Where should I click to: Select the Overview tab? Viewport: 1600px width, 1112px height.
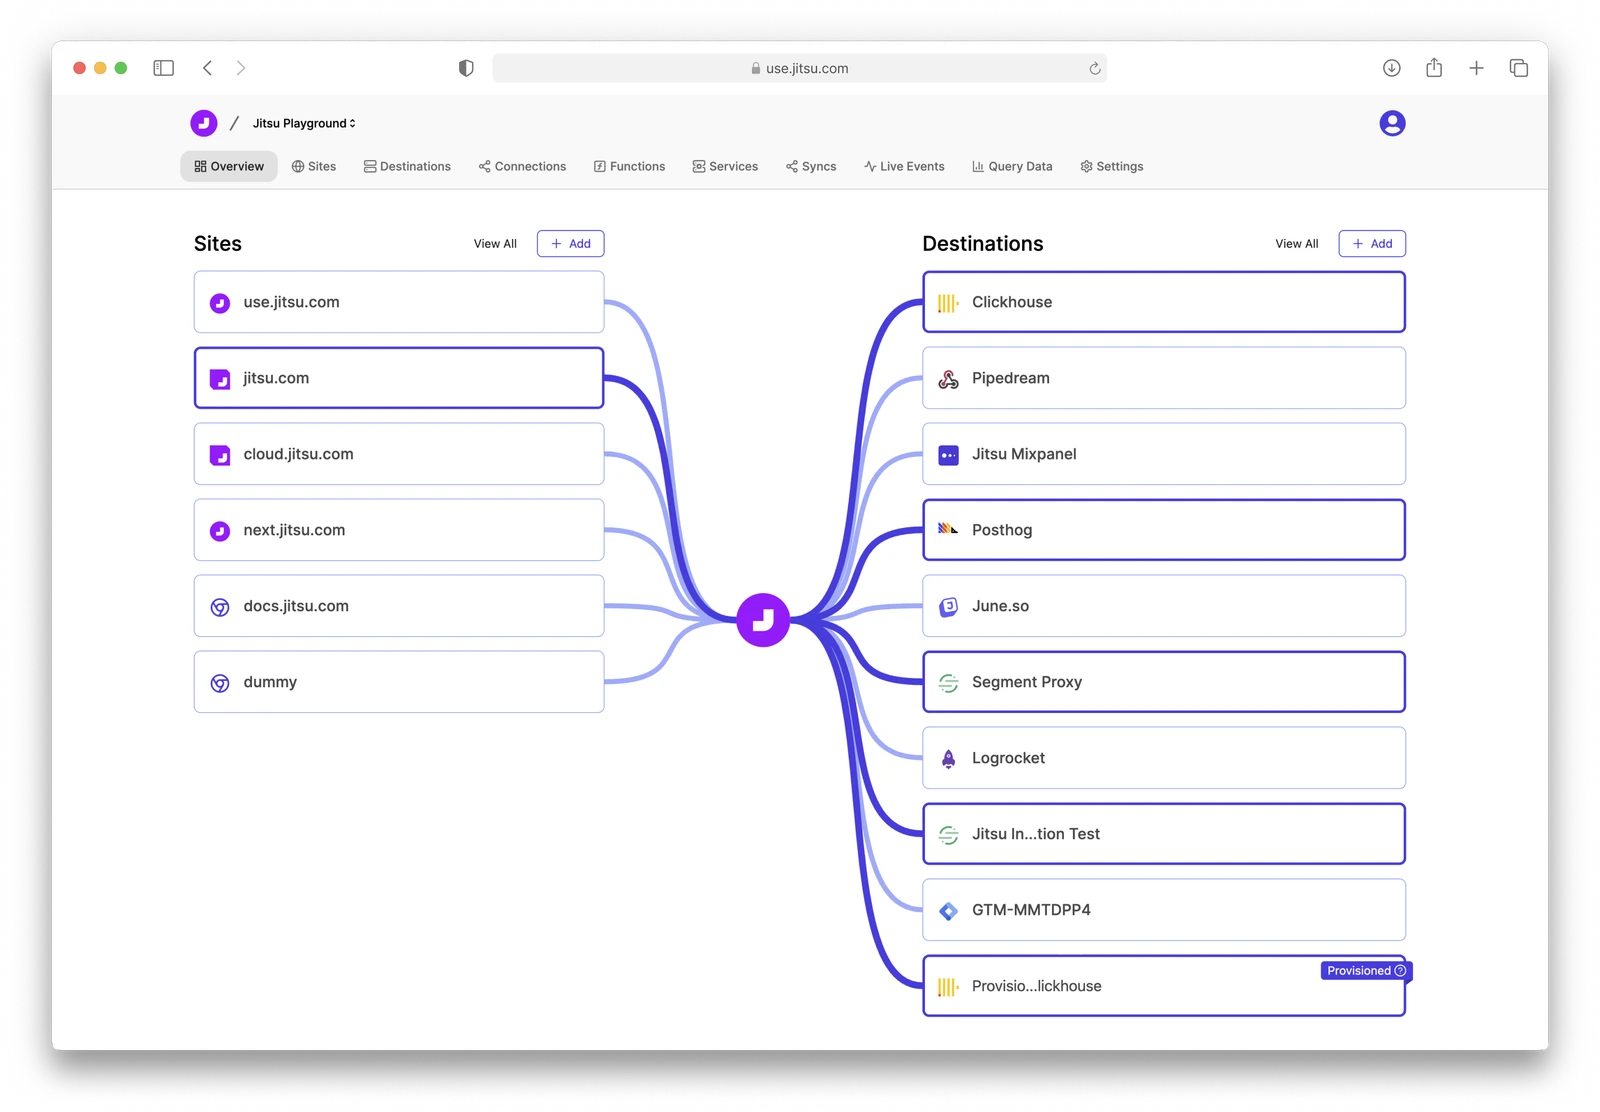click(x=229, y=166)
